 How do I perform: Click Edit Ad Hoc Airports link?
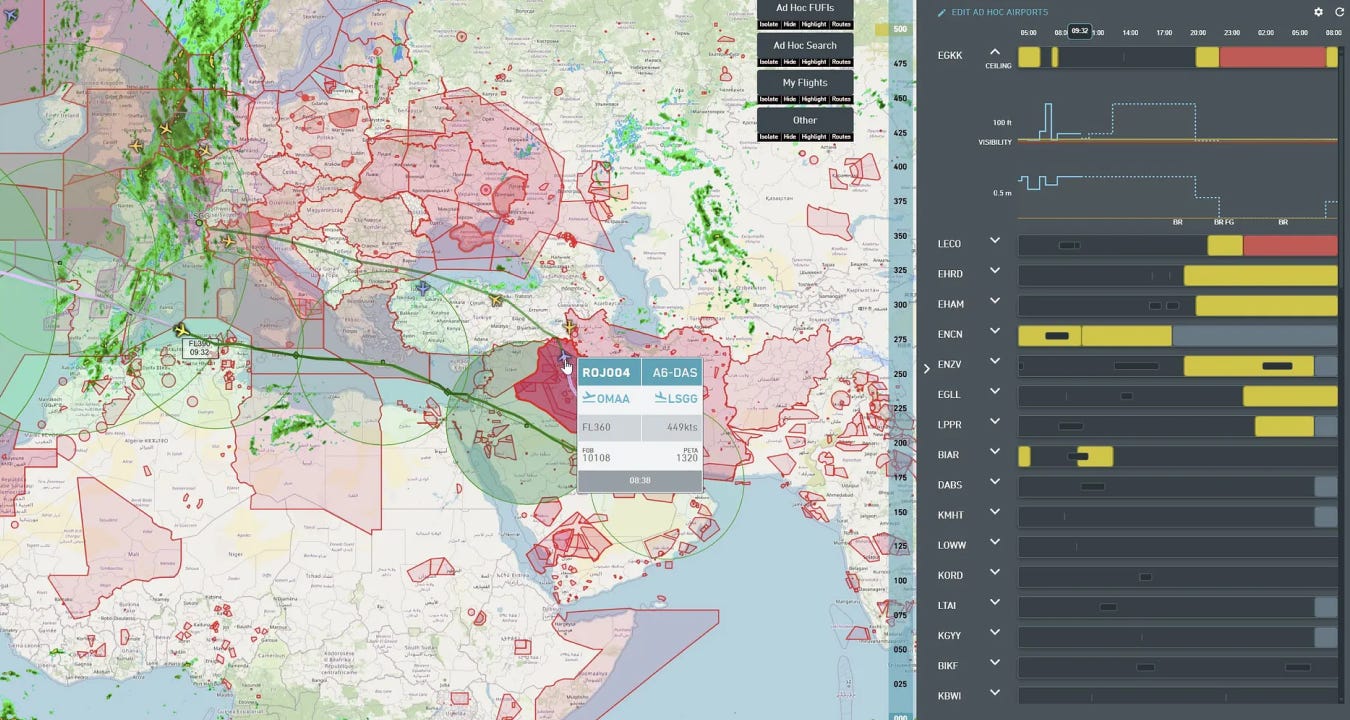(1000, 12)
